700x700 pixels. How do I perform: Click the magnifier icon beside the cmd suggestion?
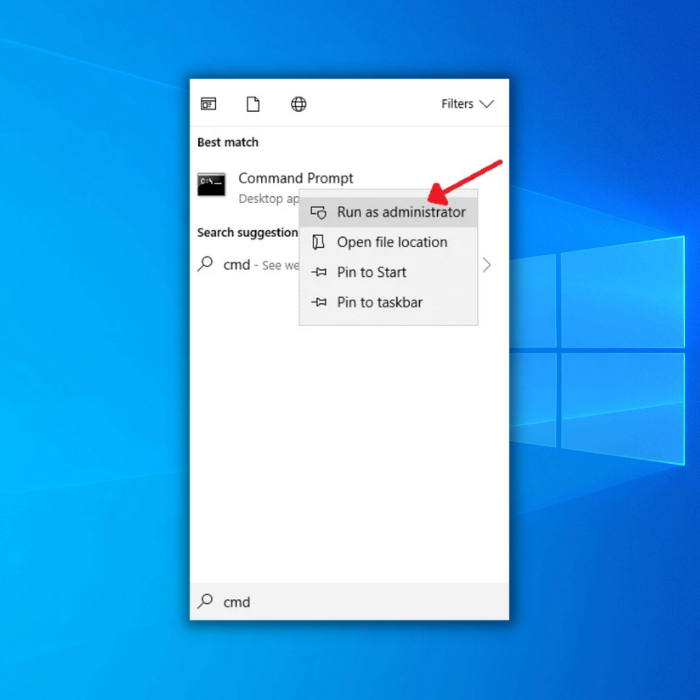click(x=206, y=265)
